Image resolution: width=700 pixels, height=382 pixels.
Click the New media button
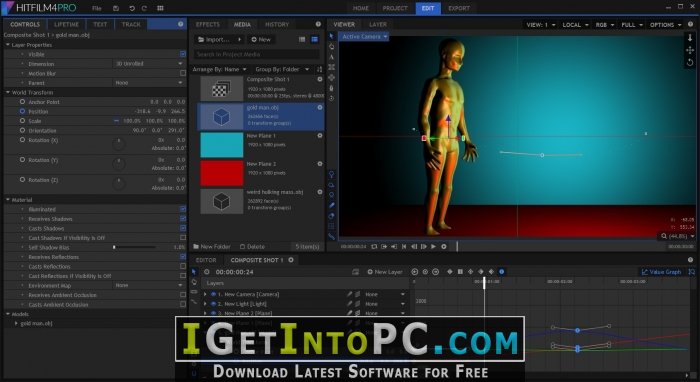(261, 39)
